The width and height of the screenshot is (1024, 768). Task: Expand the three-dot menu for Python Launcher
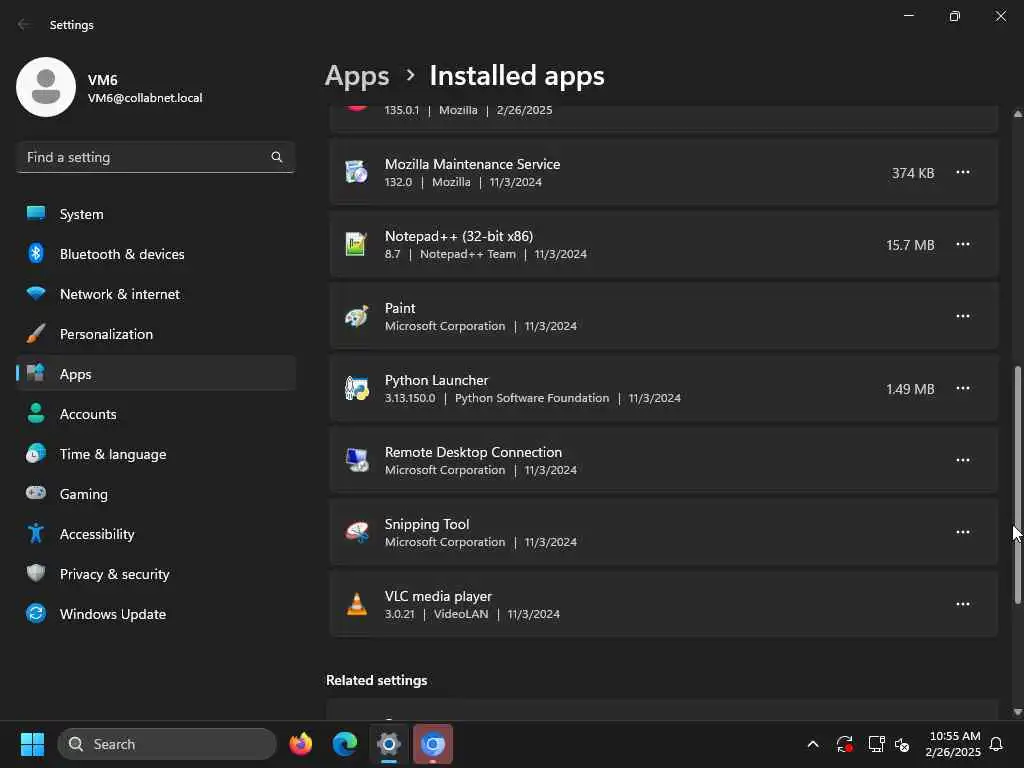pyautogui.click(x=962, y=388)
